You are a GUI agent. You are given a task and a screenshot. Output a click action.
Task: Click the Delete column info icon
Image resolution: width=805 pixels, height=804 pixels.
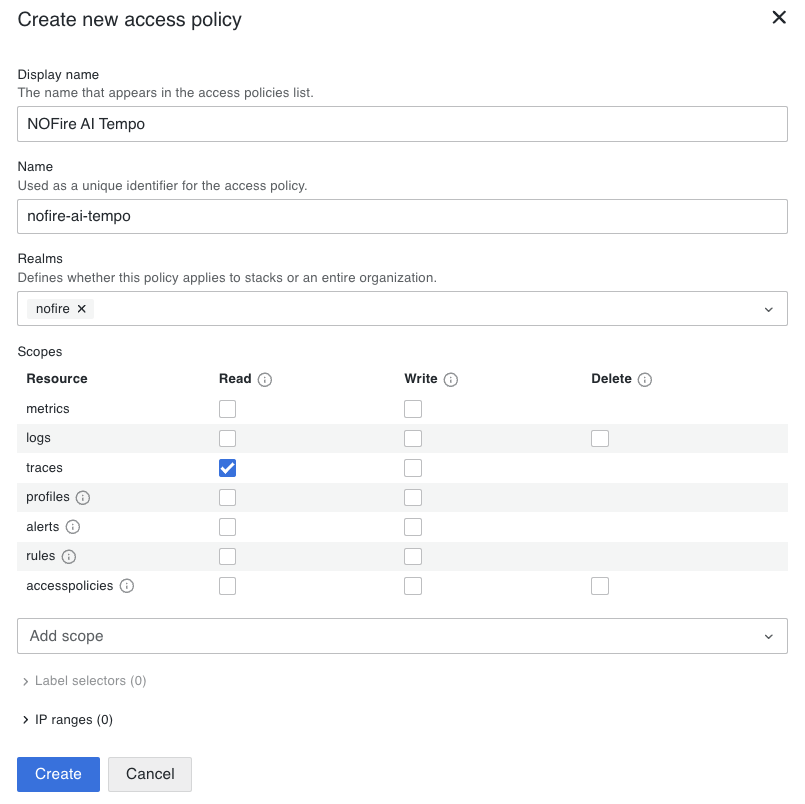[x=644, y=379]
